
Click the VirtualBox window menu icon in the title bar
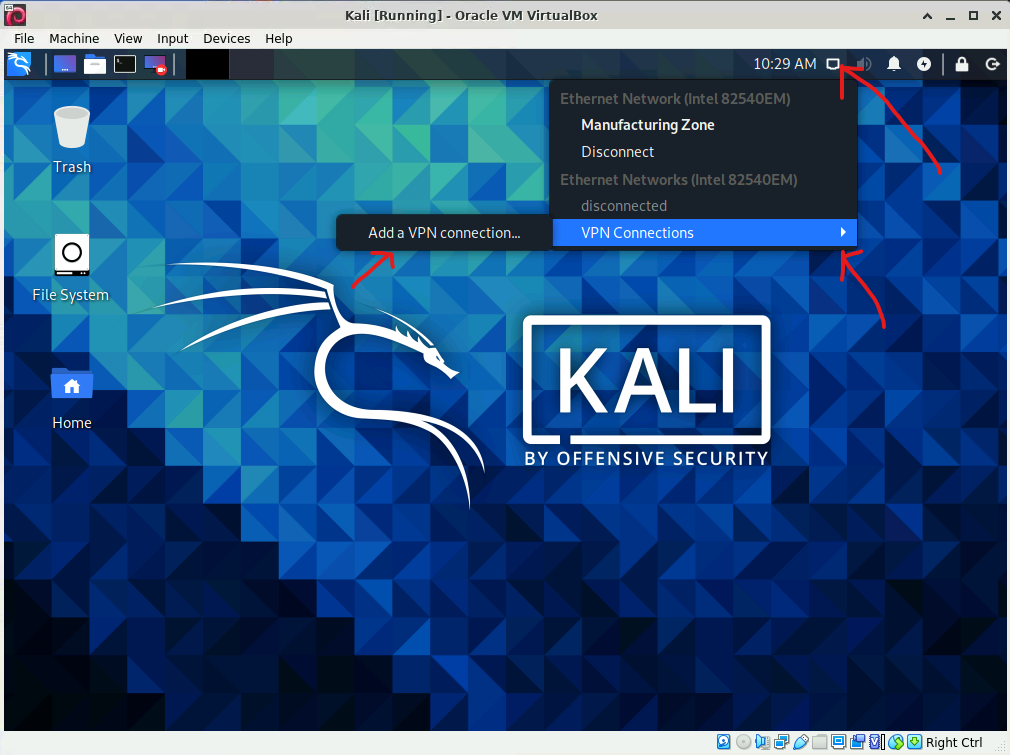15,15
